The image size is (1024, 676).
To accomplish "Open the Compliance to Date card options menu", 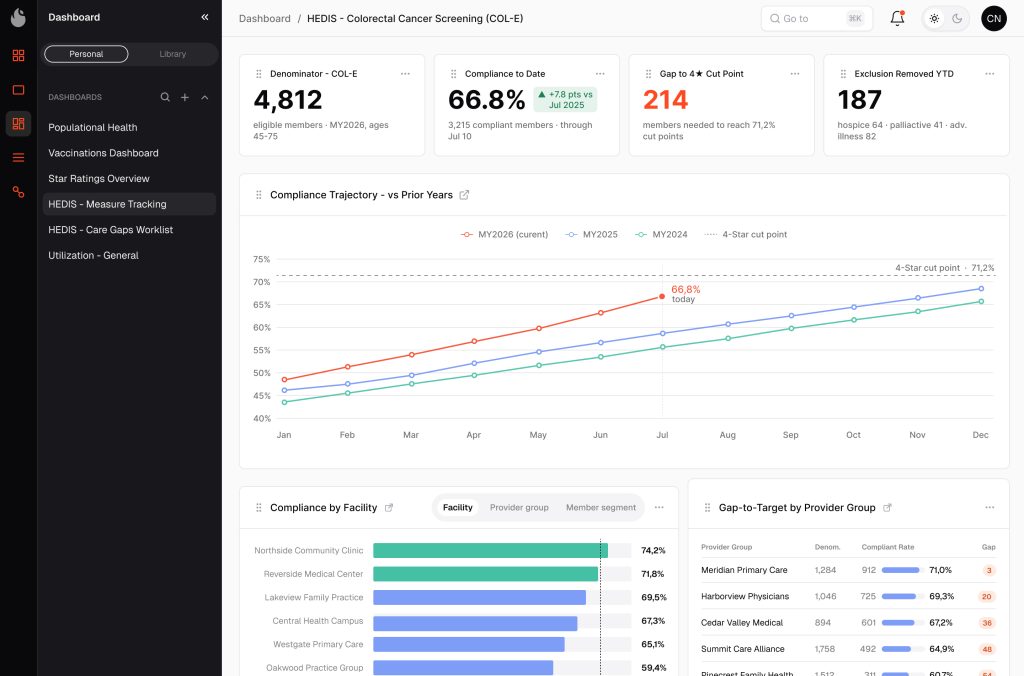I will 600,74.
